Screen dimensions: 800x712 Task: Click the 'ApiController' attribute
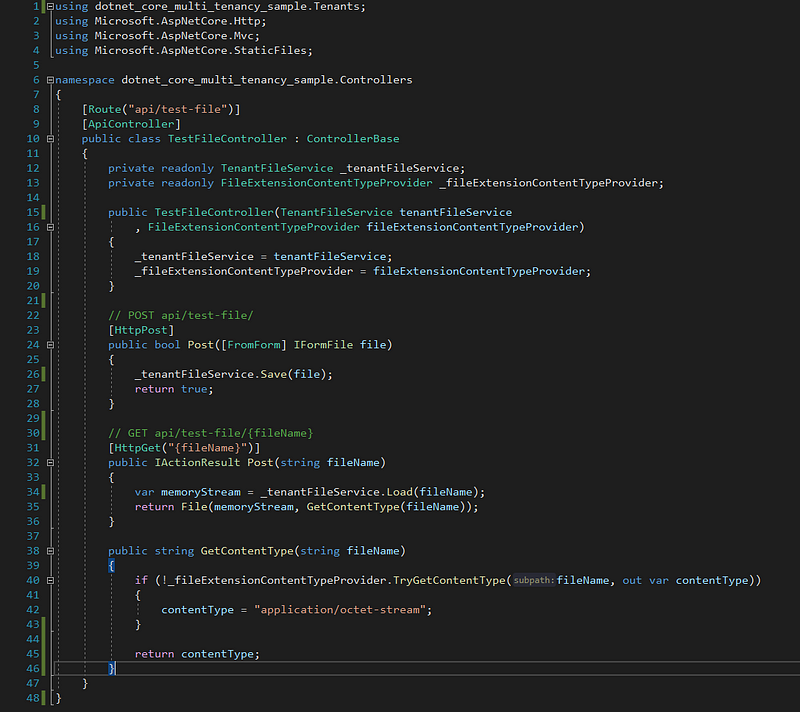coord(131,124)
